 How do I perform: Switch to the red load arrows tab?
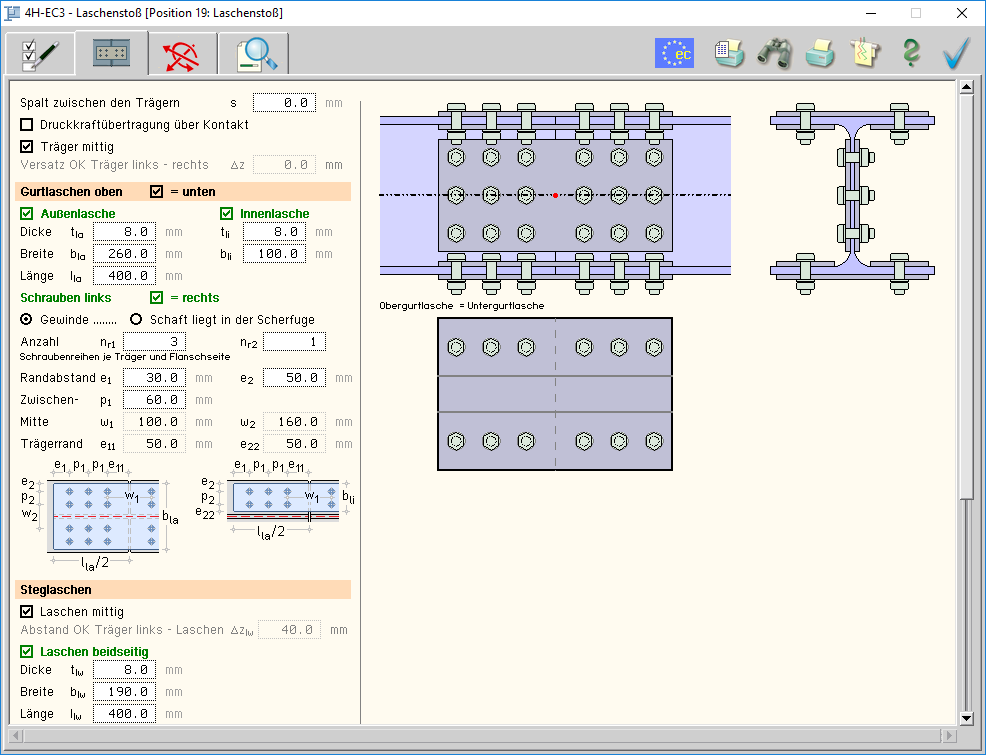tap(182, 53)
